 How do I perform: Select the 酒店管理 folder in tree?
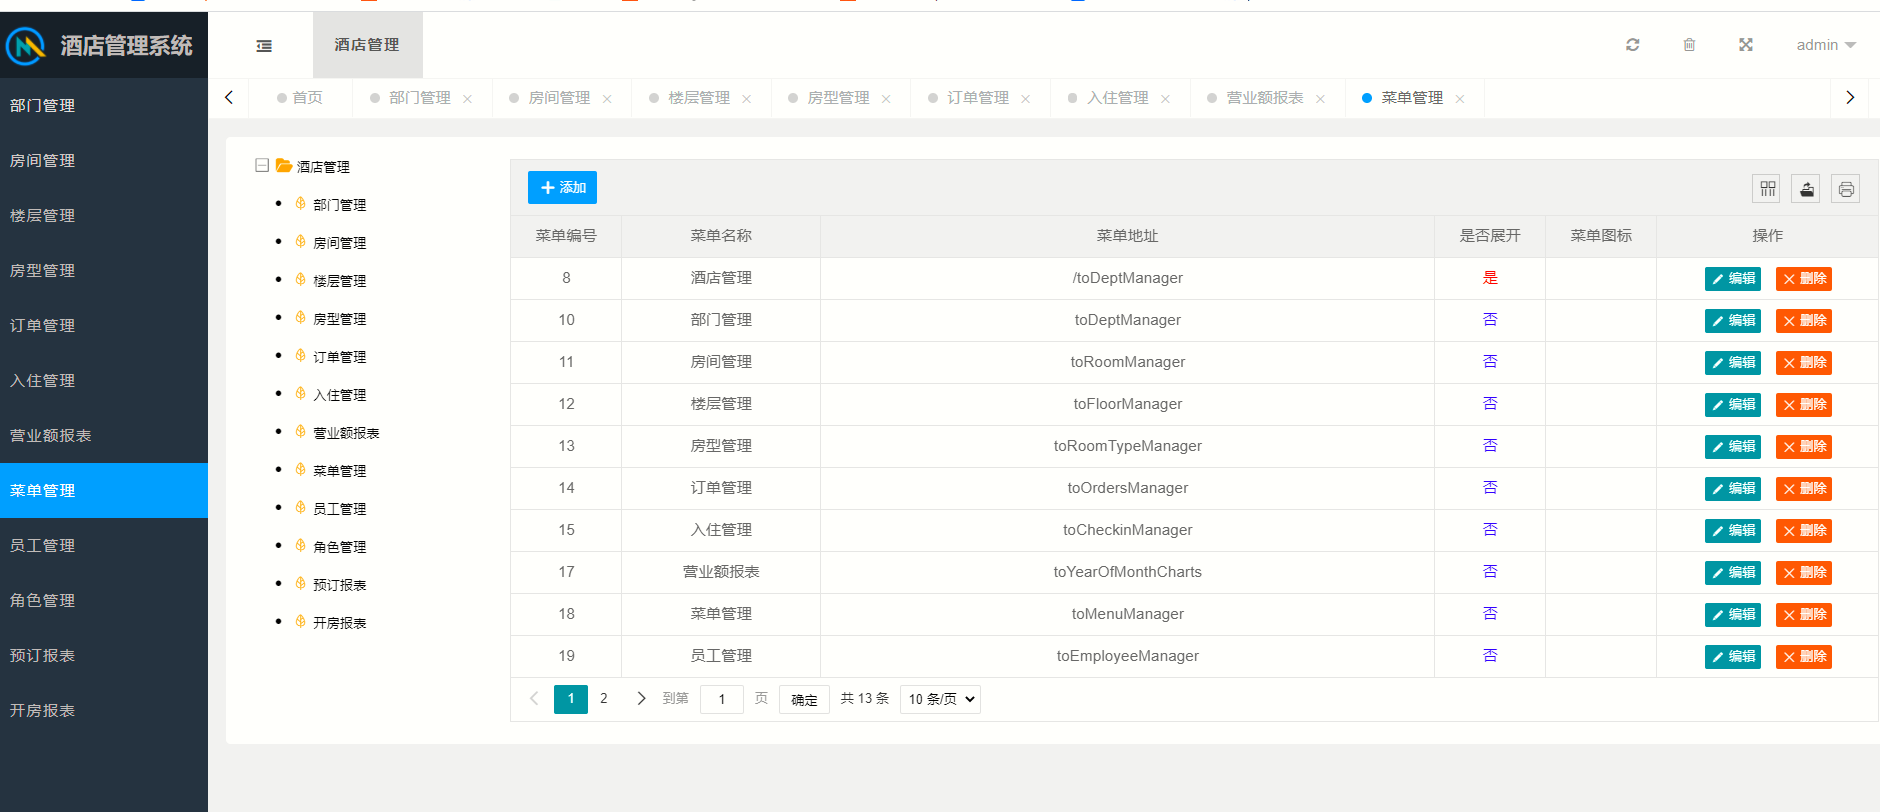pyautogui.click(x=313, y=166)
